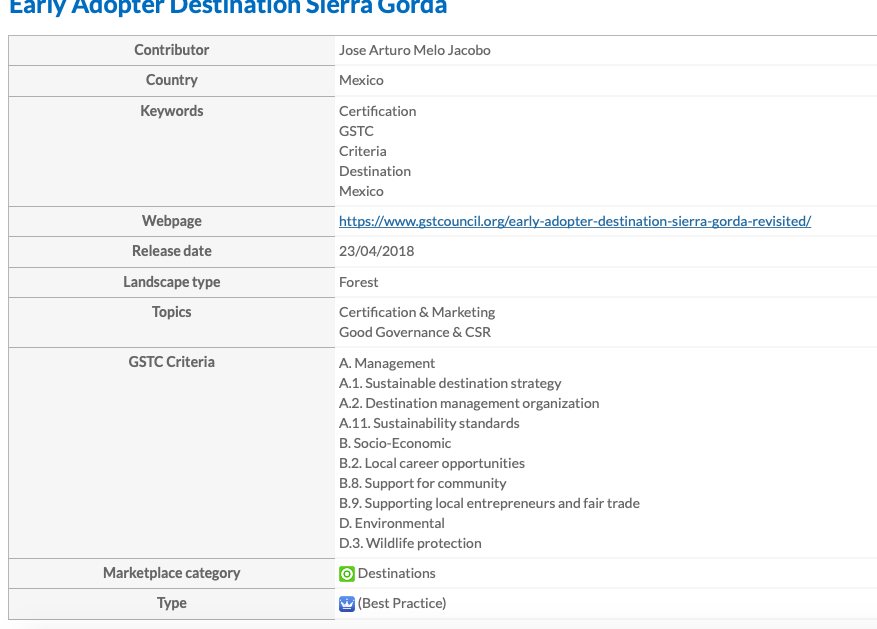Select the (Best Practice) type text
The height and width of the screenshot is (629, 877).
click(402, 603)
